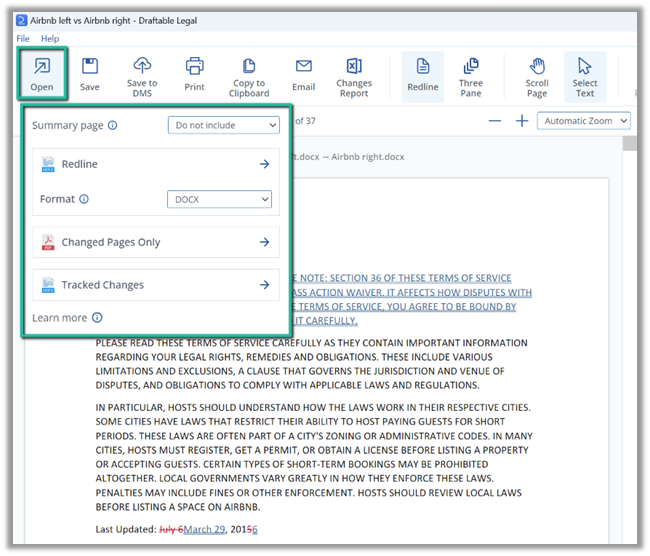Click the Format info icon
This screenshot has height=556, width=650.
click(84, 199)
